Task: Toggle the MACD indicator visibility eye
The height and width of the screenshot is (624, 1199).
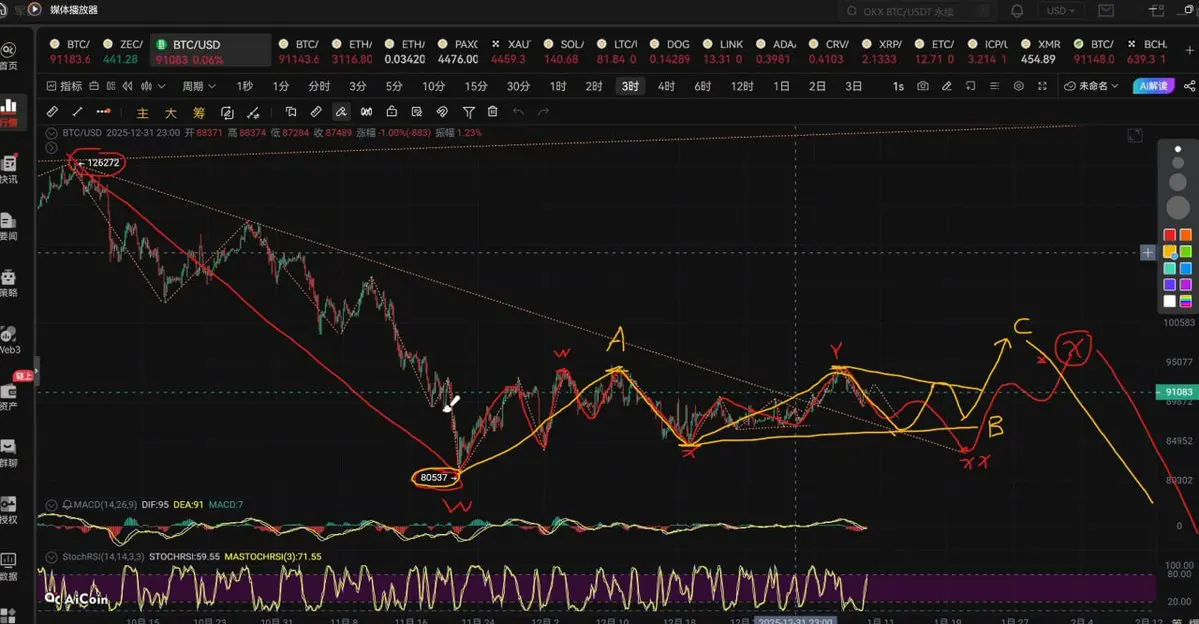Action: [51, 505]
